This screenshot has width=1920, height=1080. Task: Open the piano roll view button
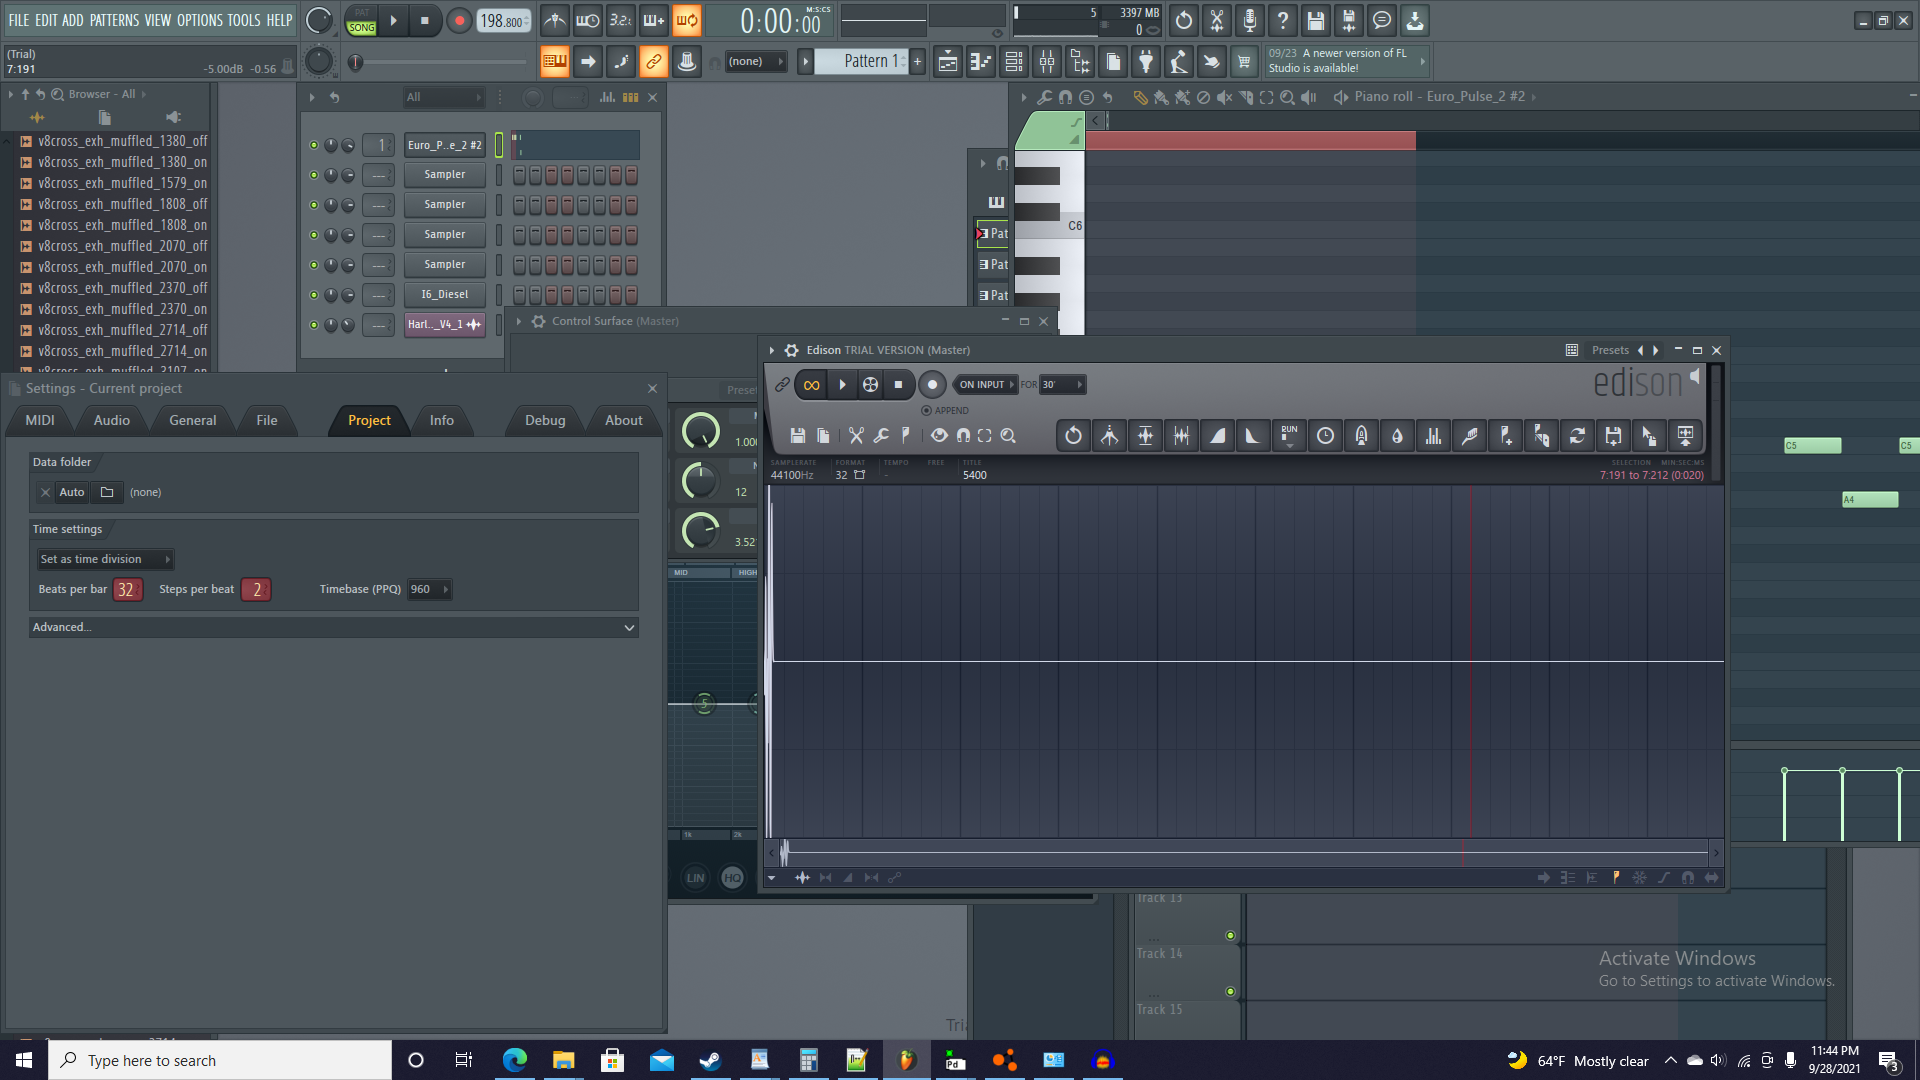(981, 62)
